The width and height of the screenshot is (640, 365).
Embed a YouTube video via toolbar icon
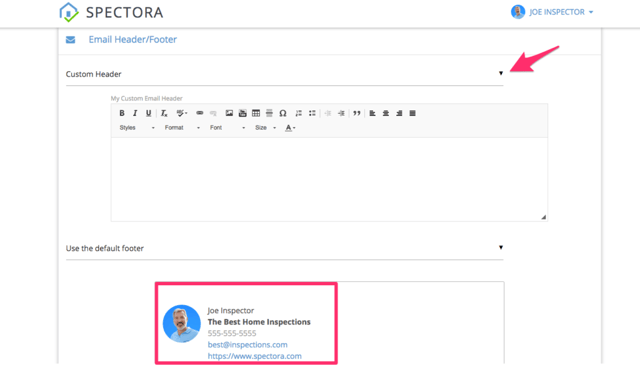pos(242,113)
